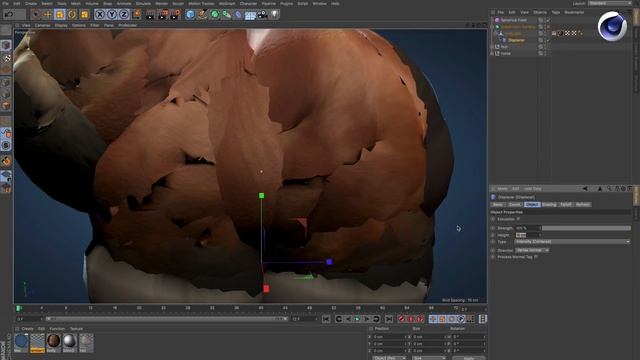
Task: Select the Scale tool
Action: click(x=60, y=15)
